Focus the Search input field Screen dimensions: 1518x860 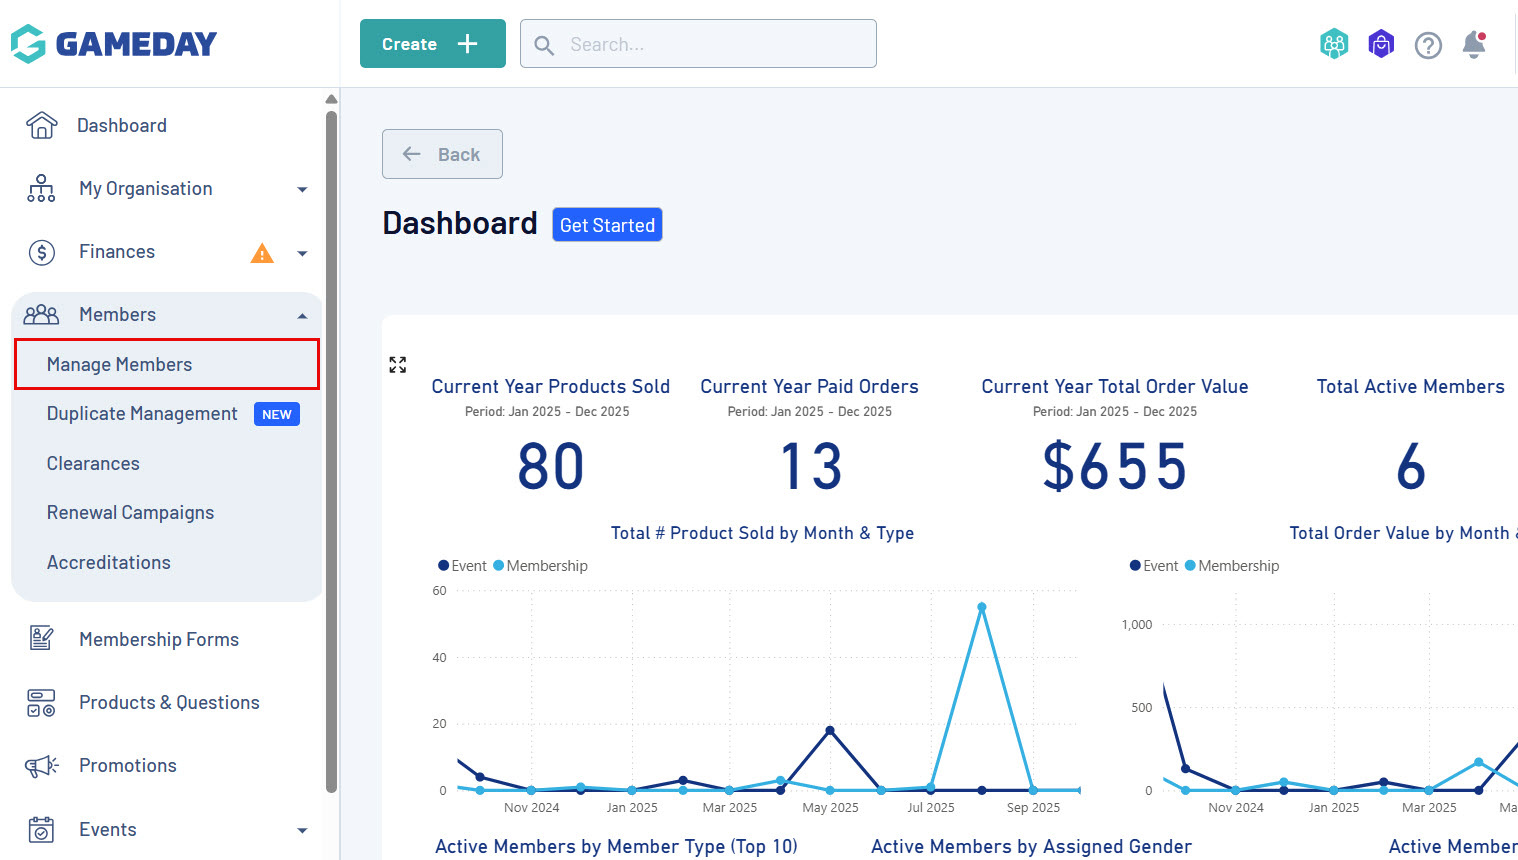coord(698,44)
